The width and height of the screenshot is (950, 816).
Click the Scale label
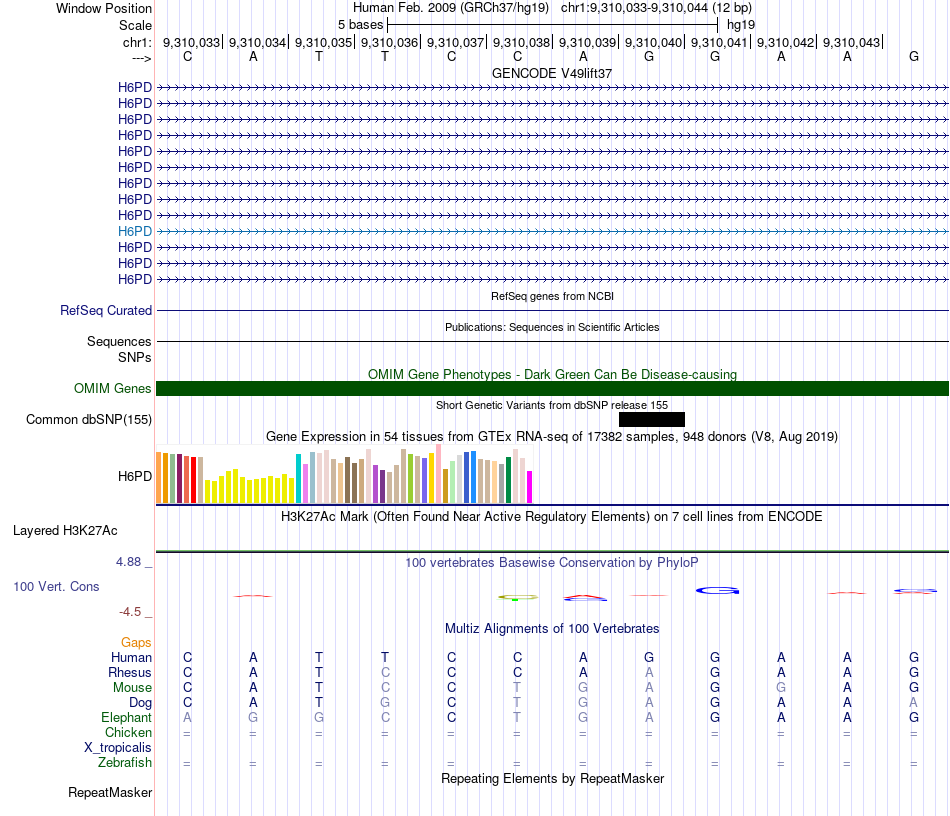pos(135,25)
